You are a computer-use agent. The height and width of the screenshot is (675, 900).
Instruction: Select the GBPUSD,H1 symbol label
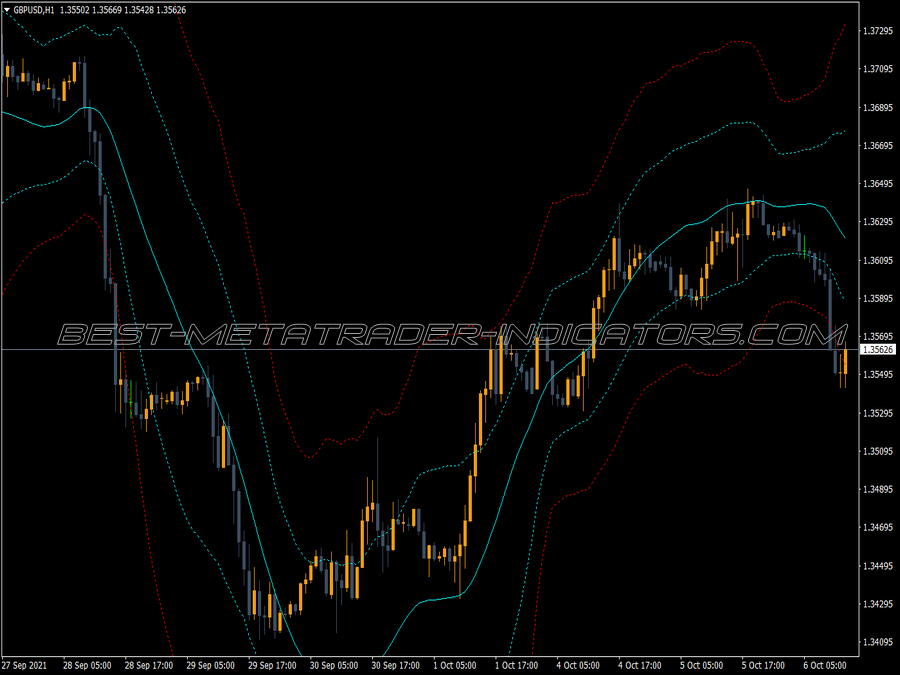pyautogui.click(x=34, y=10)
